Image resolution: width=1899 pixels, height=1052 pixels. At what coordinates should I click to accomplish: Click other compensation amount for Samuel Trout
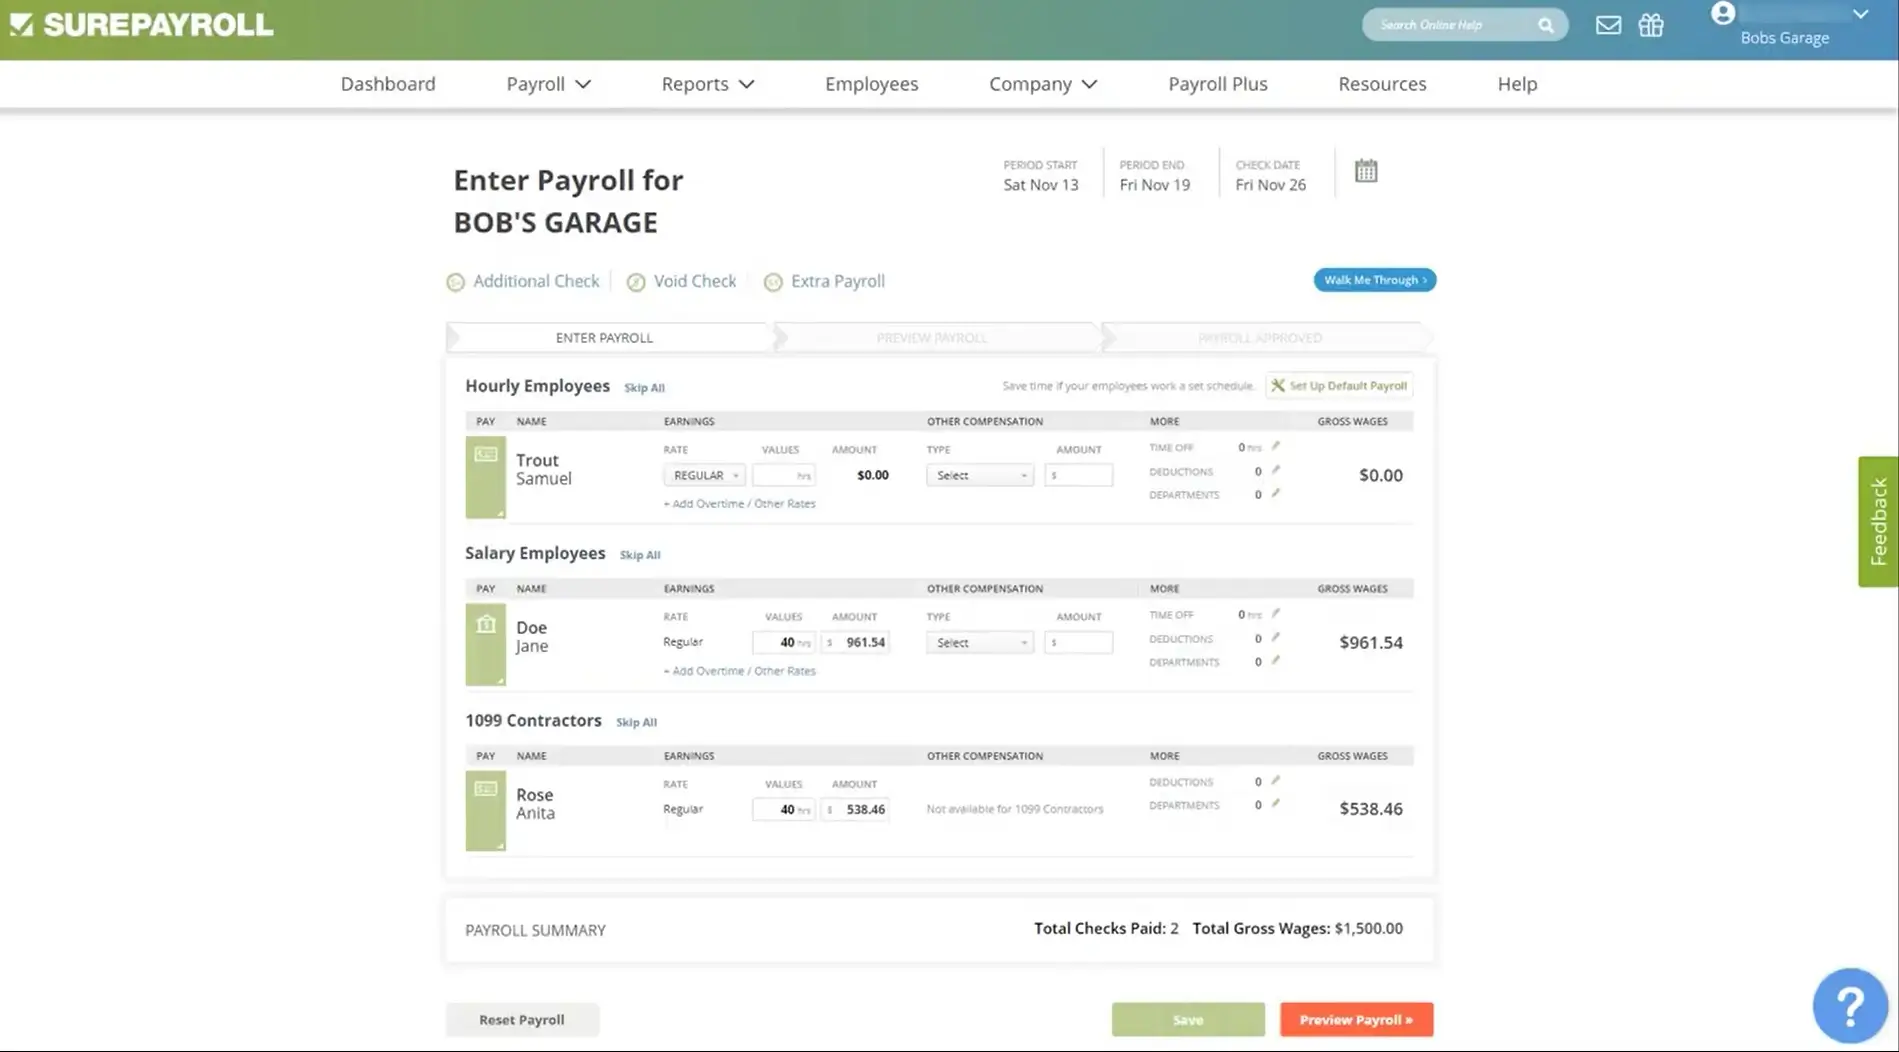[1078, 476]
